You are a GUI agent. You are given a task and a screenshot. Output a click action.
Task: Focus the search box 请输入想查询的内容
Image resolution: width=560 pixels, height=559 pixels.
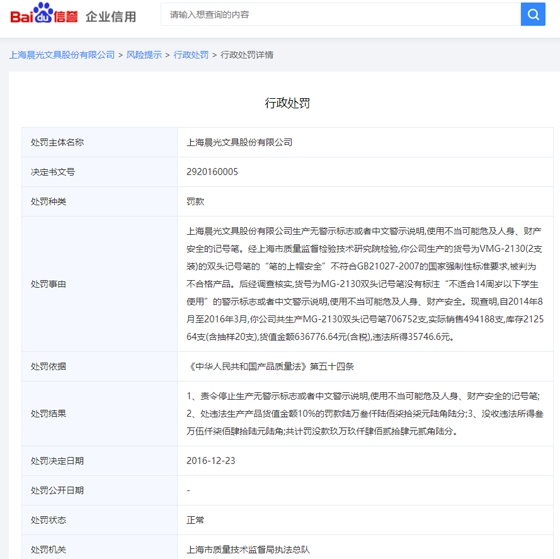[x=340, y=14]
